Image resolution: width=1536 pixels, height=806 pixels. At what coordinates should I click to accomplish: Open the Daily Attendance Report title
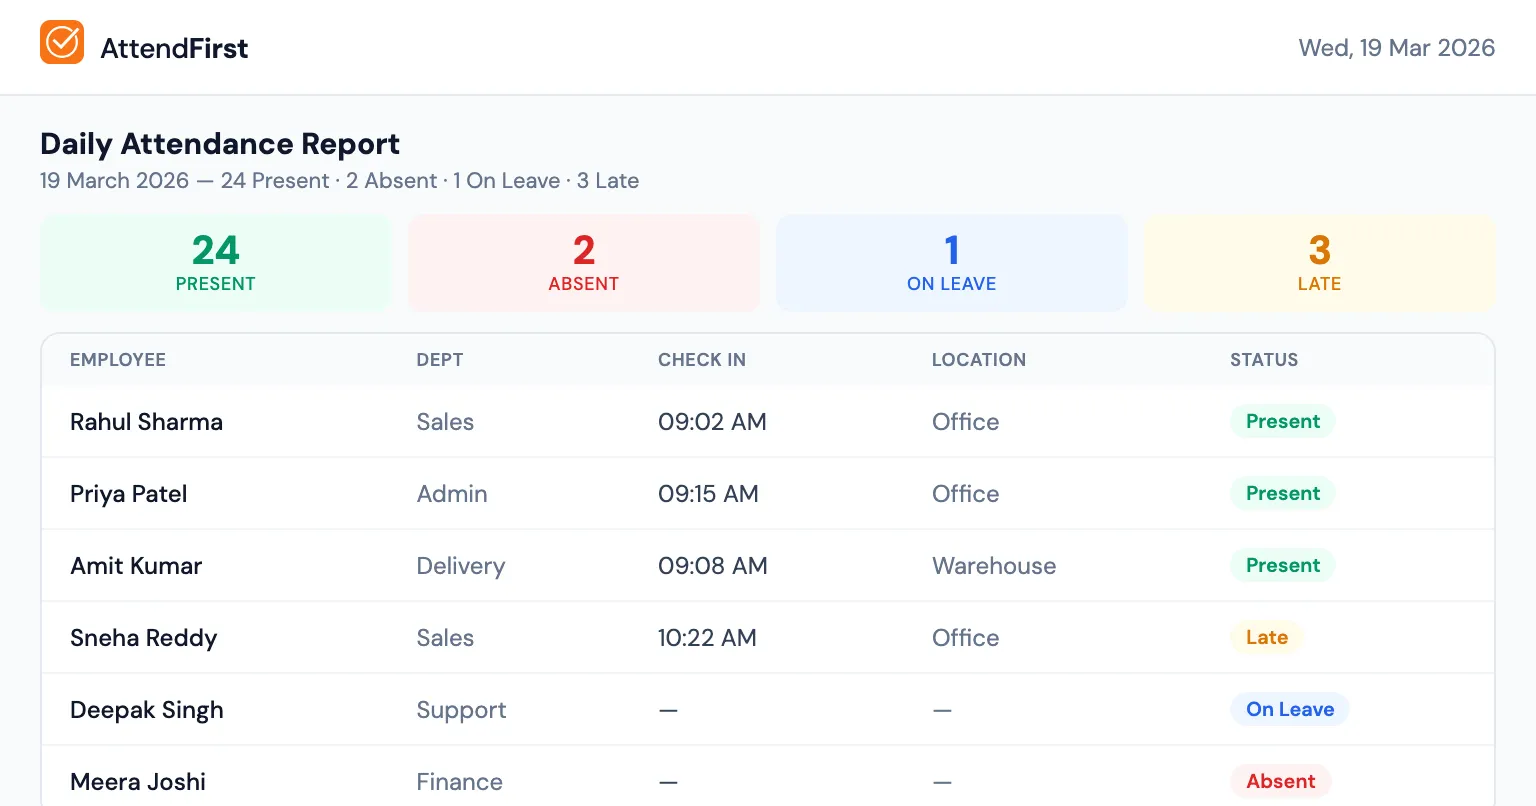219,143
